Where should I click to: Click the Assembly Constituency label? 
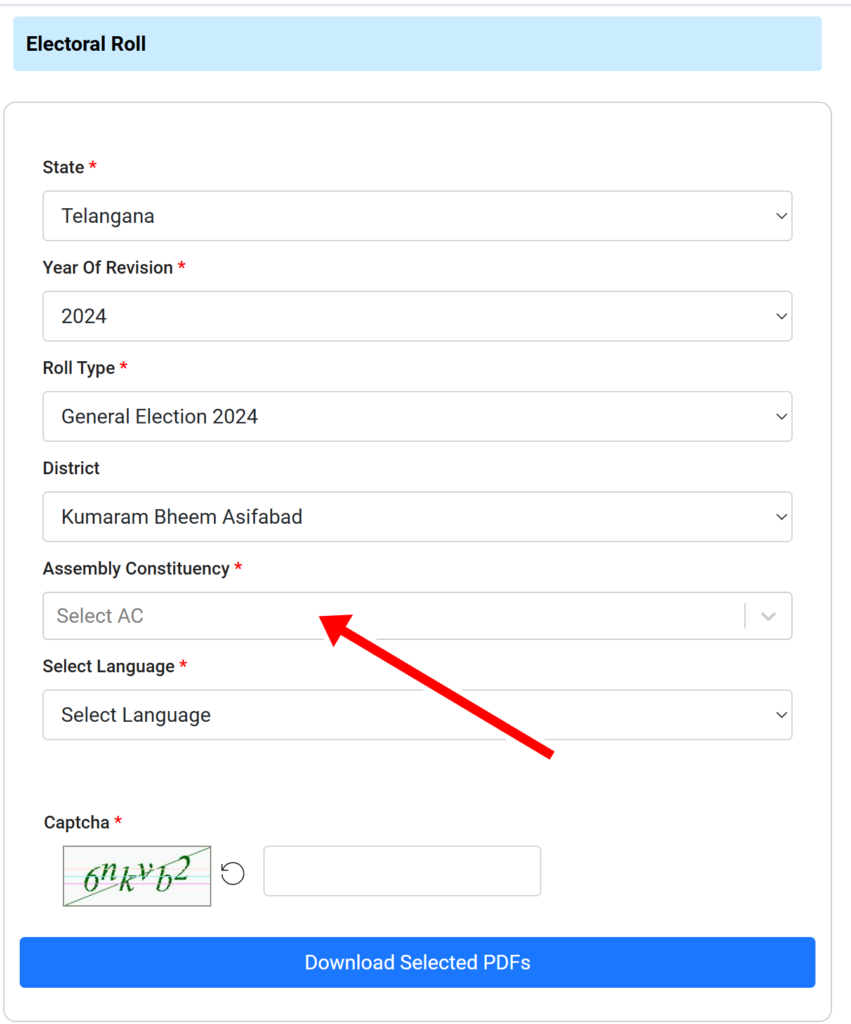136,569
